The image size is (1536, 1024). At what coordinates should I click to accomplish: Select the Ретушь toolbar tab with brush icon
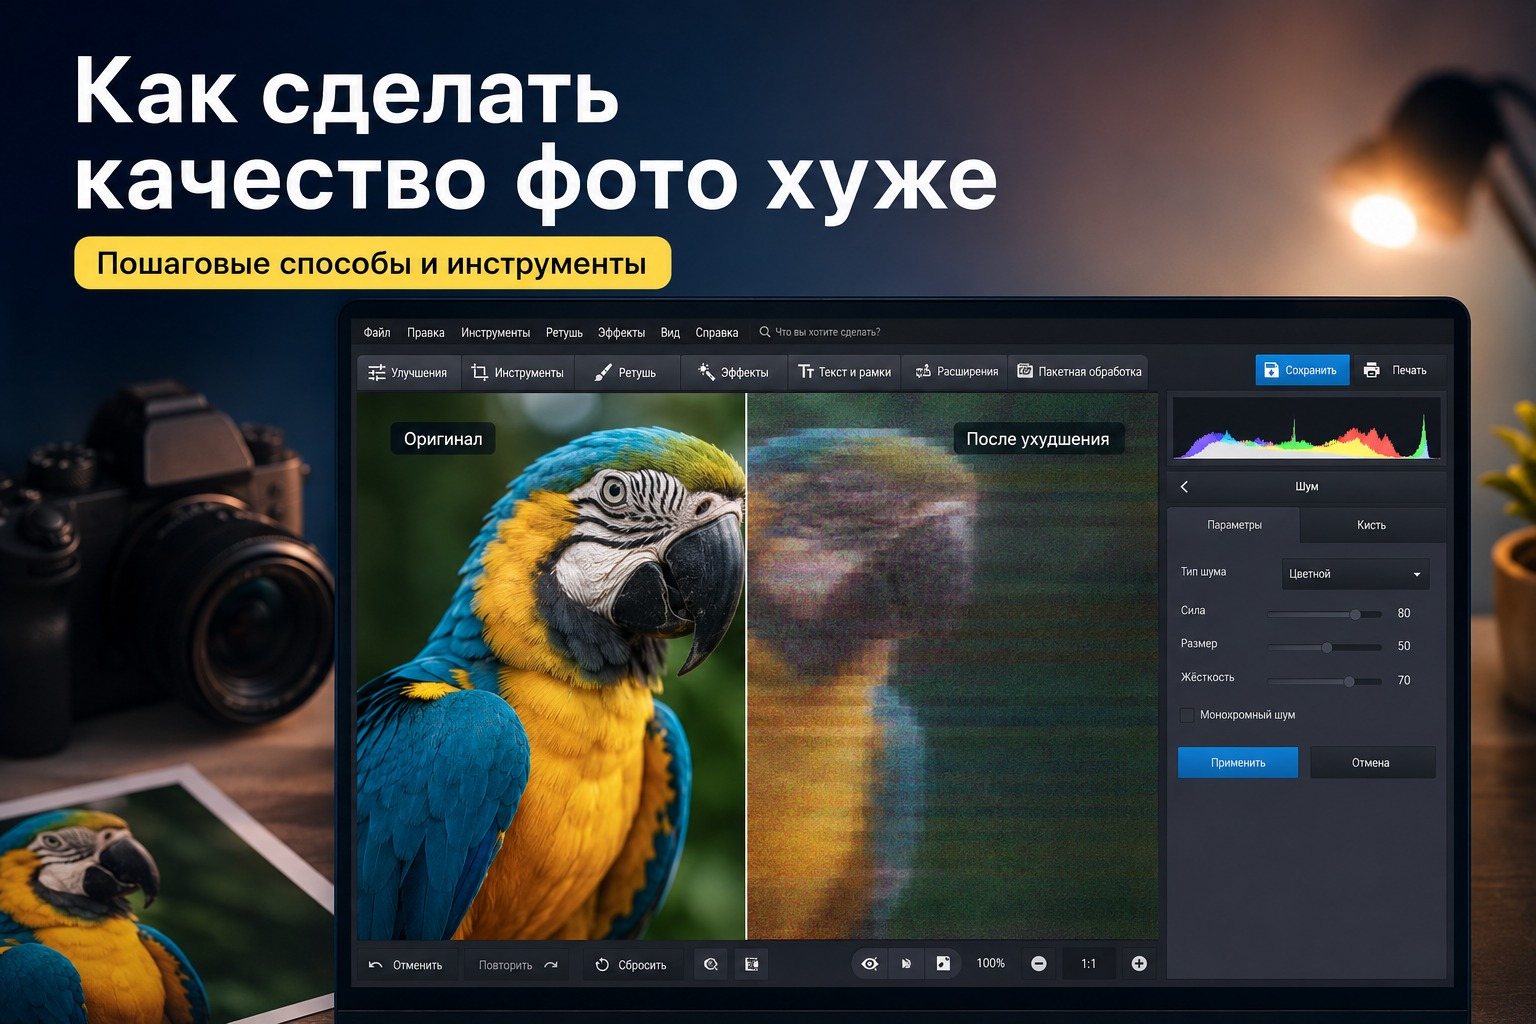tap(625, 372)
